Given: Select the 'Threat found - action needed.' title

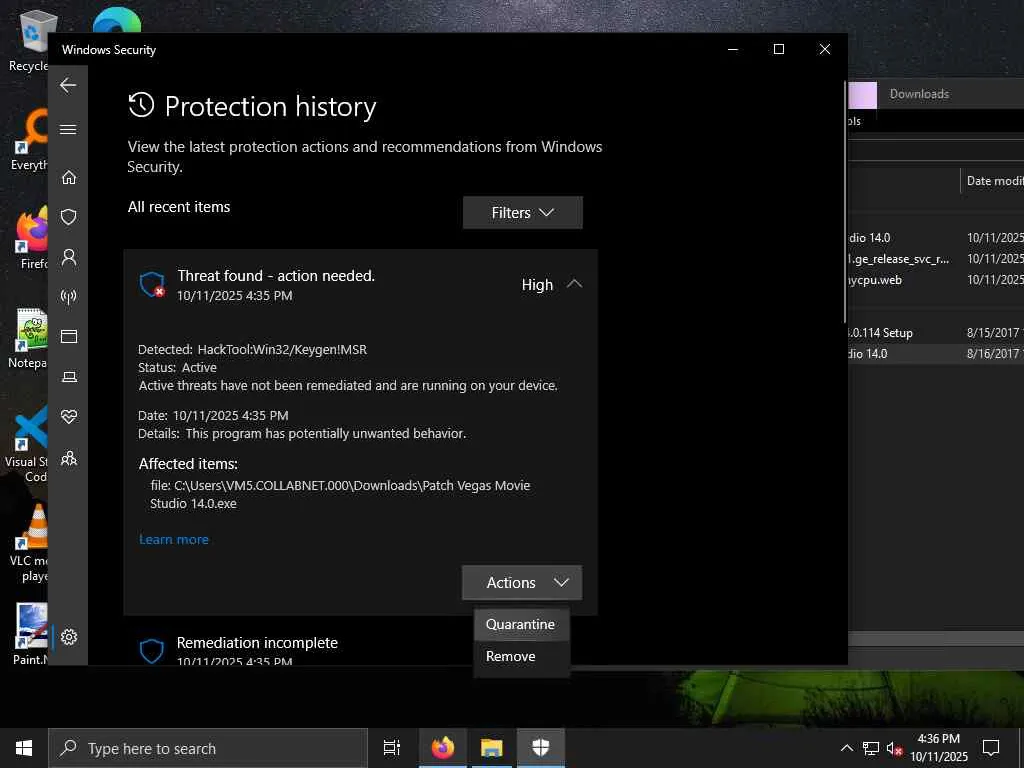Looking at the screenshot, I should point(276,276).
